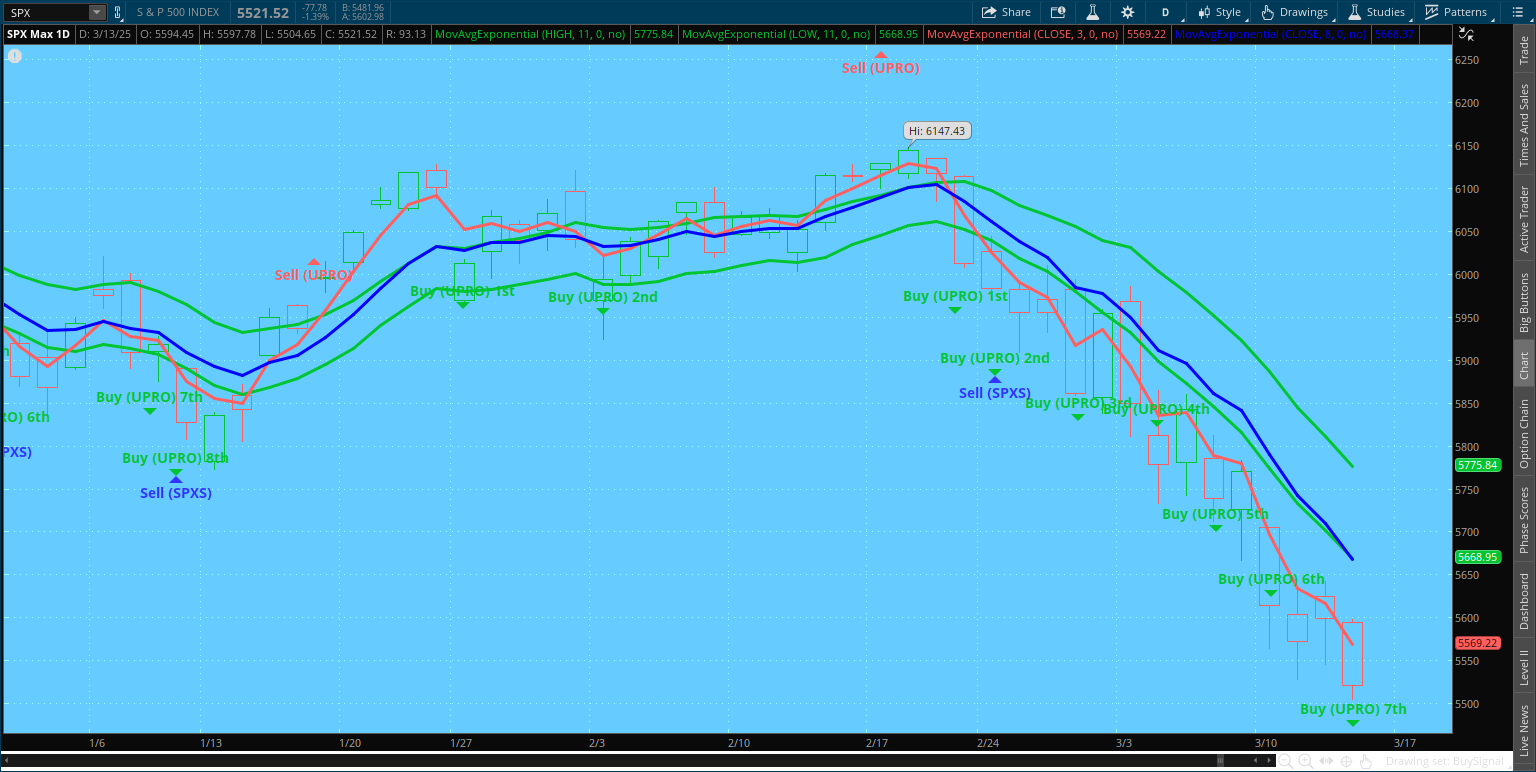
Task: Open the Patterns menu
Action: click(x=1455, y=12)
